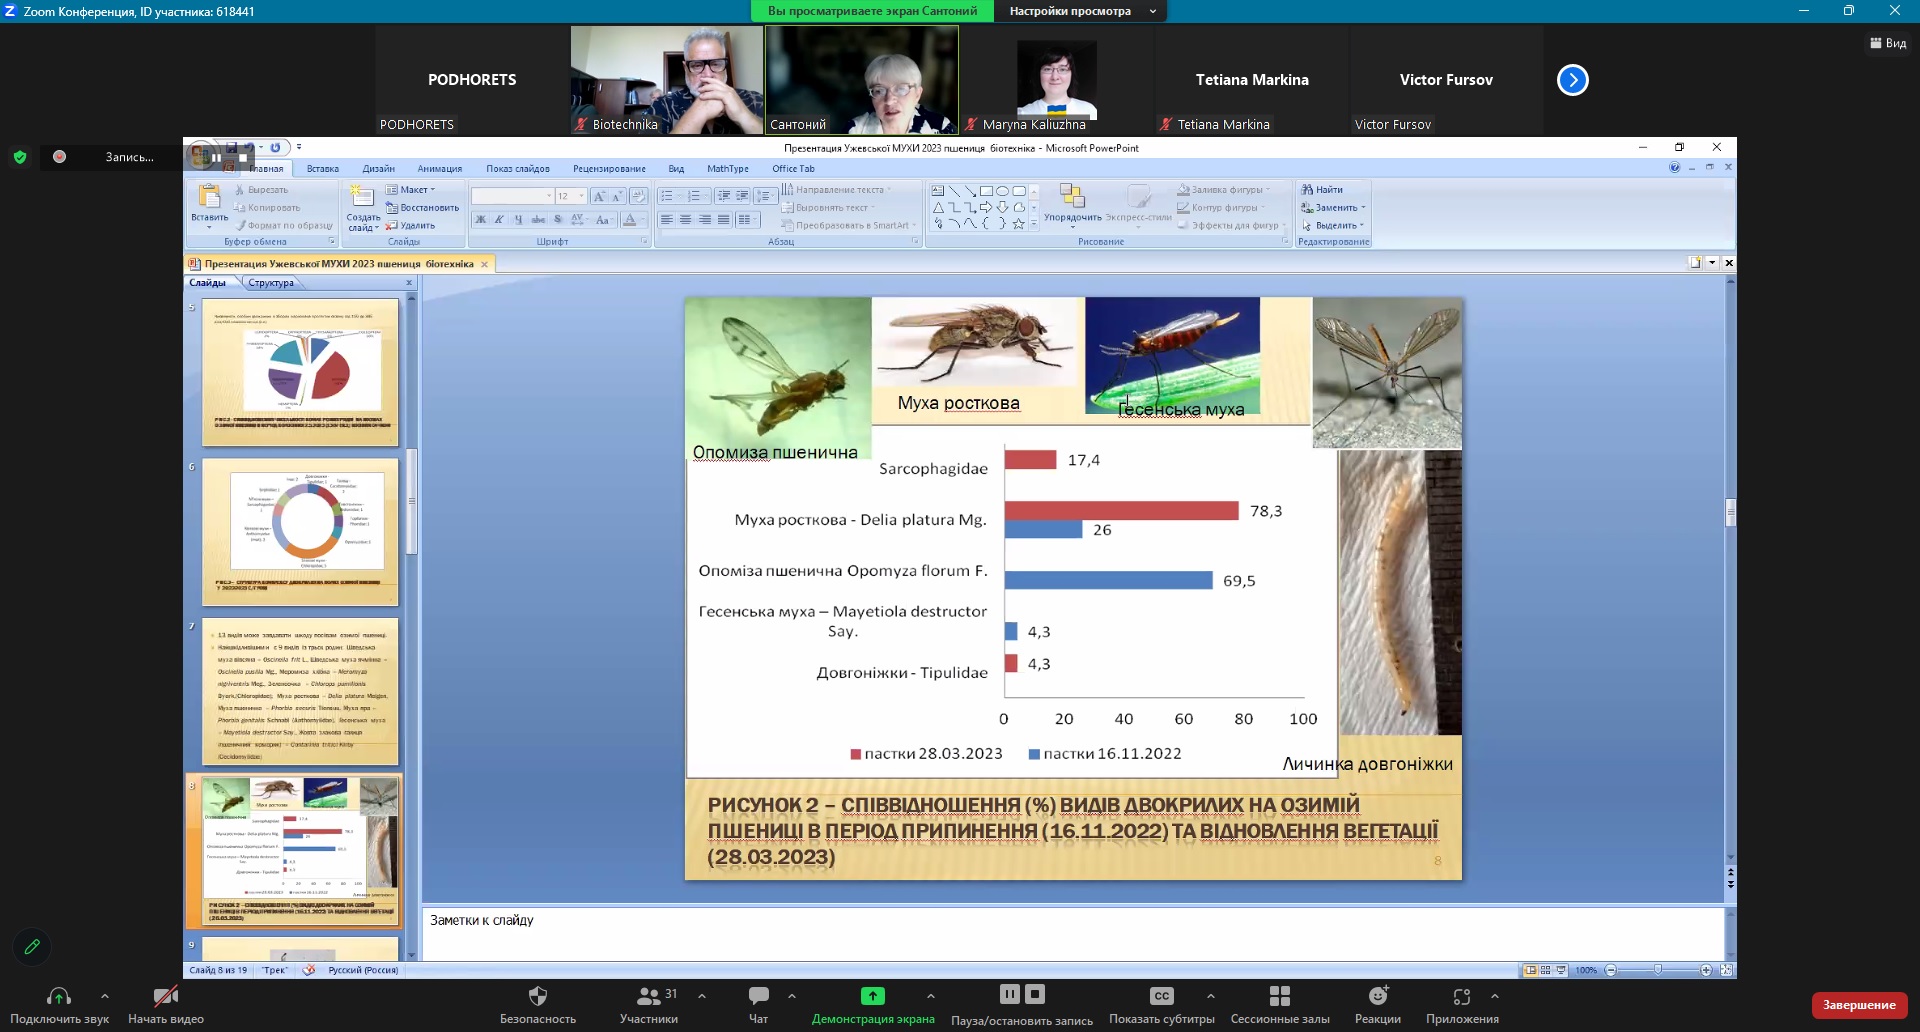This screenshot has width=1920, height=1032.
Task: Open the font size dropdown
Action: (x=581, y=196)
